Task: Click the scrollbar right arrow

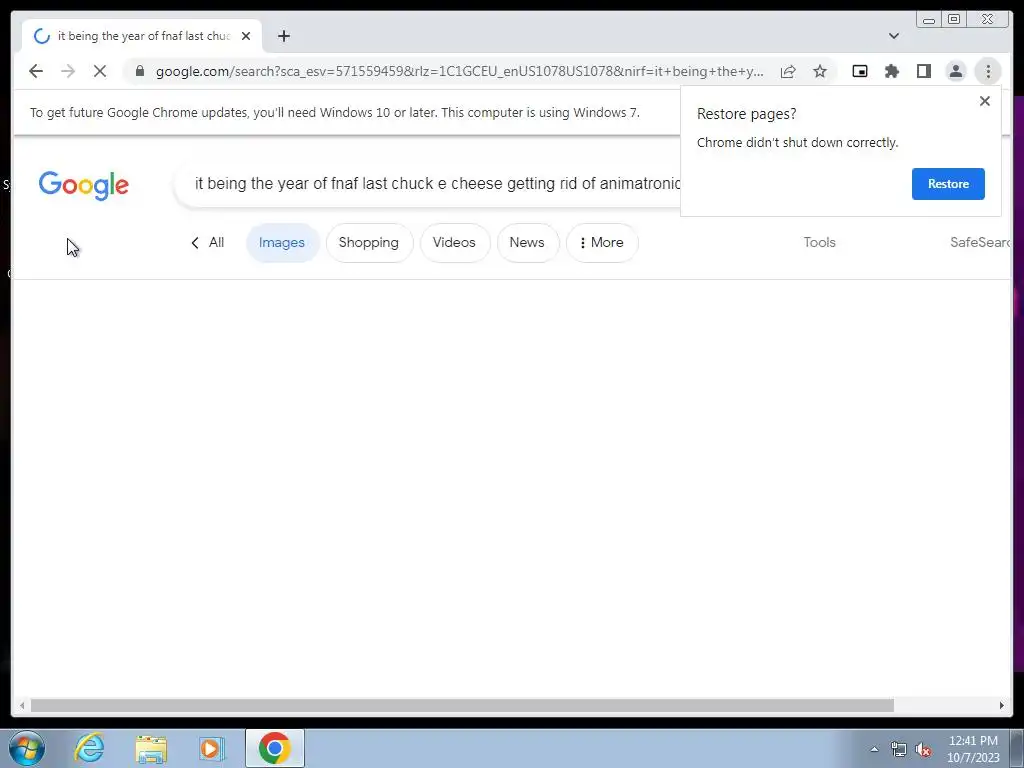Action: point(1002,705)
